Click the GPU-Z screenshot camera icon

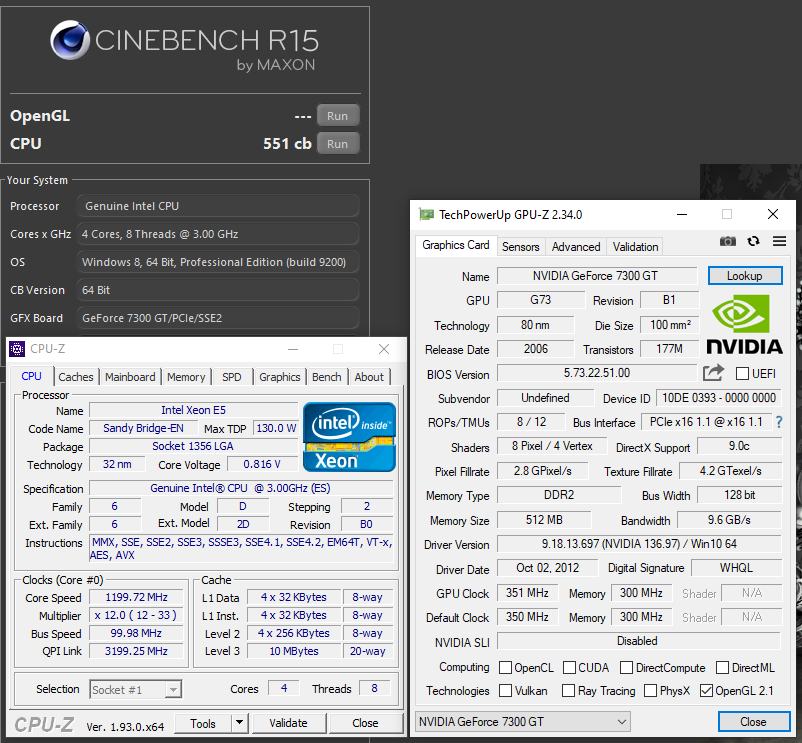[727, 241]
